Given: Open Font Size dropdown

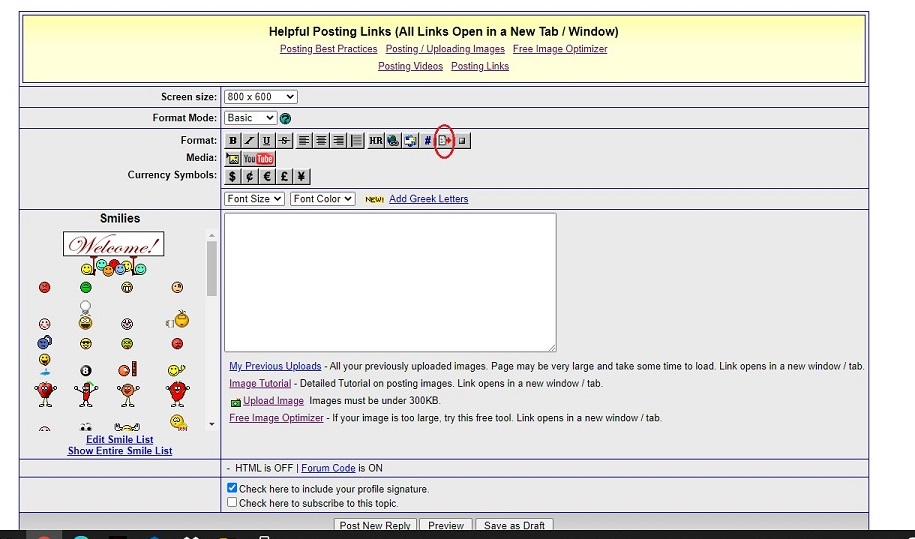Looking at the screenshot, I should pos(254,199).
